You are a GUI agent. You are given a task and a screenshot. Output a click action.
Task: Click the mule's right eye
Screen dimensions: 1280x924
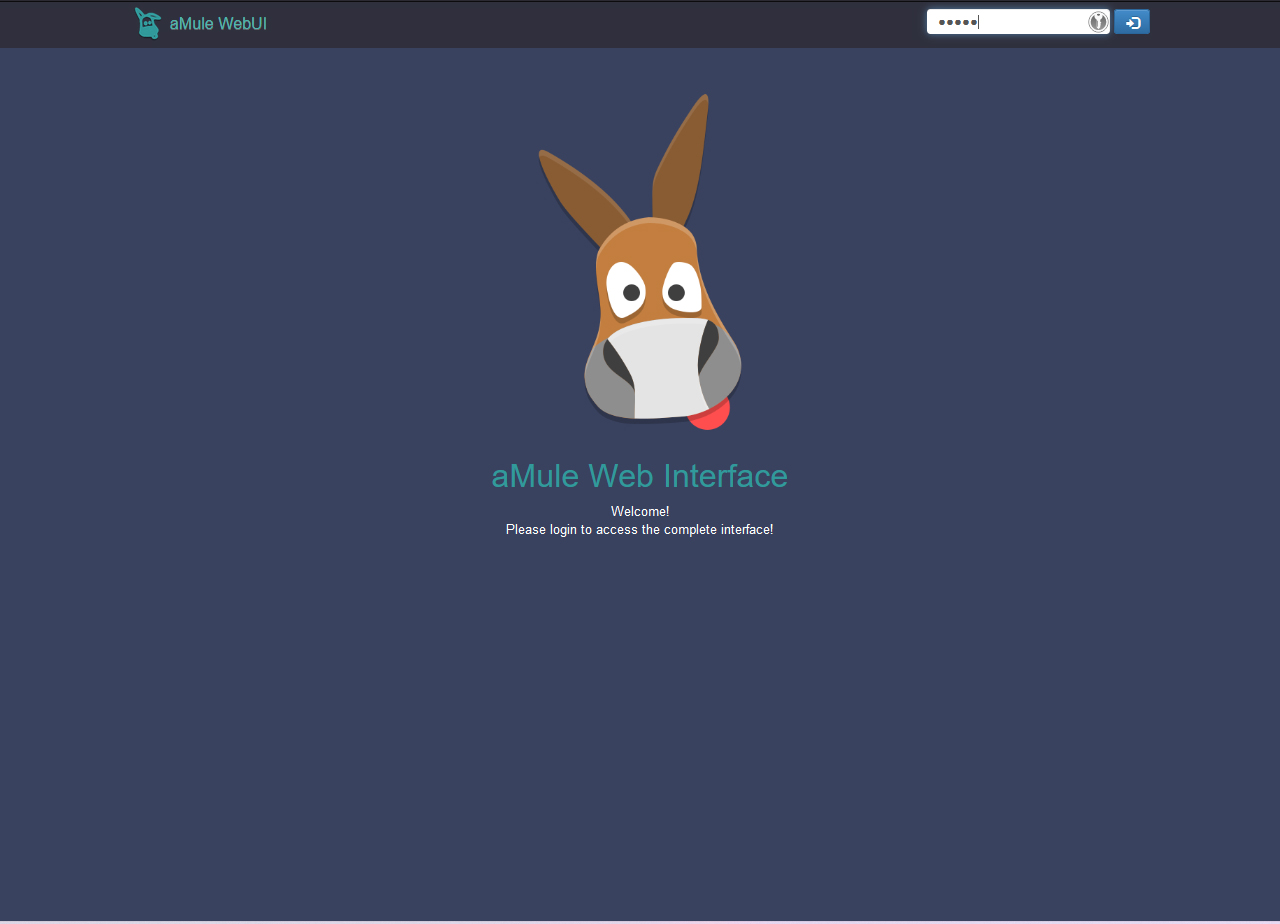click(678, 291)
